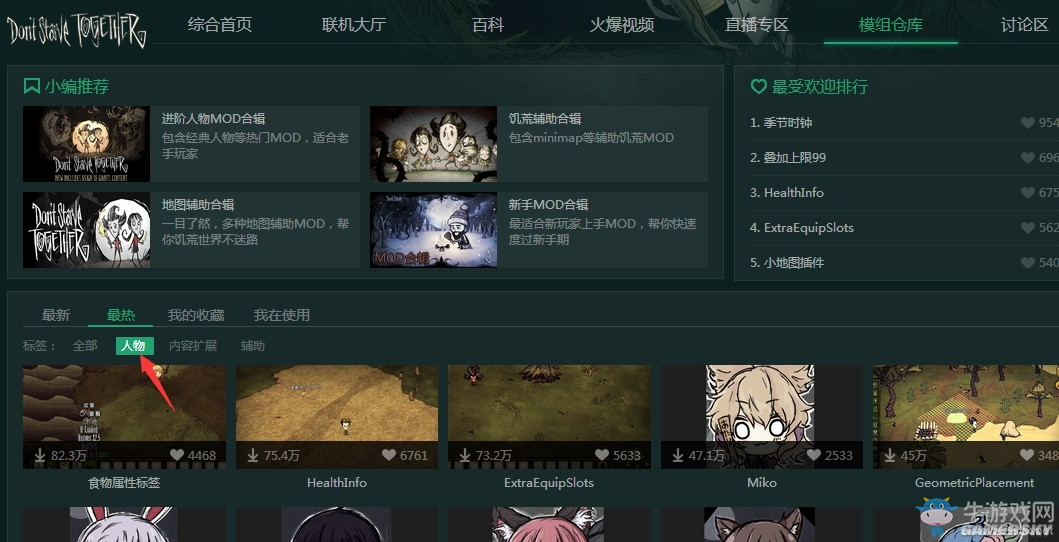Click the 新手MOD合辑 title link
Viewport: 1059px width, 542px height.
point(548,205)
